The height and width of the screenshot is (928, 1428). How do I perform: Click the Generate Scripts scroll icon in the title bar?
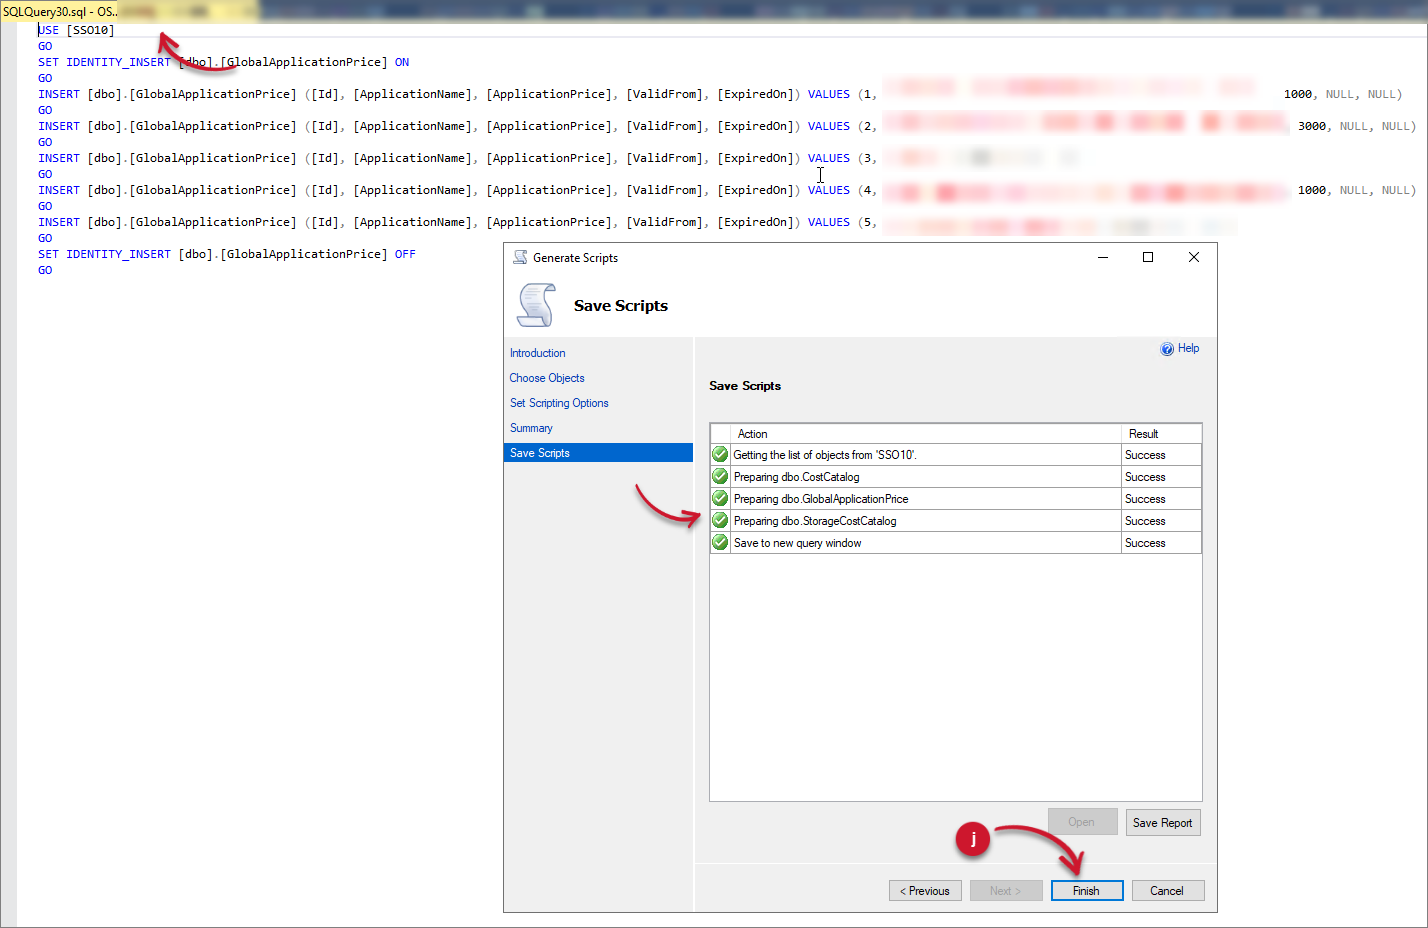(520, 257)
